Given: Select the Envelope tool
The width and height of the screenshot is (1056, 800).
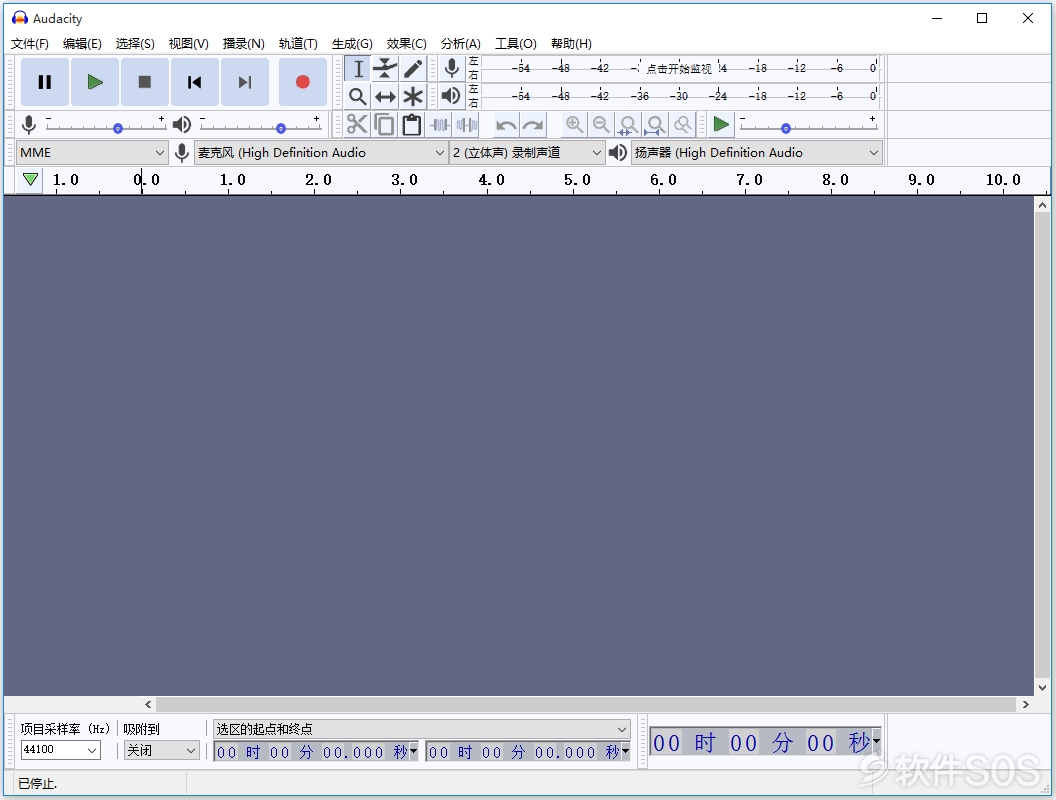Looking at the screenshot, I should click(x=385, y=69).
